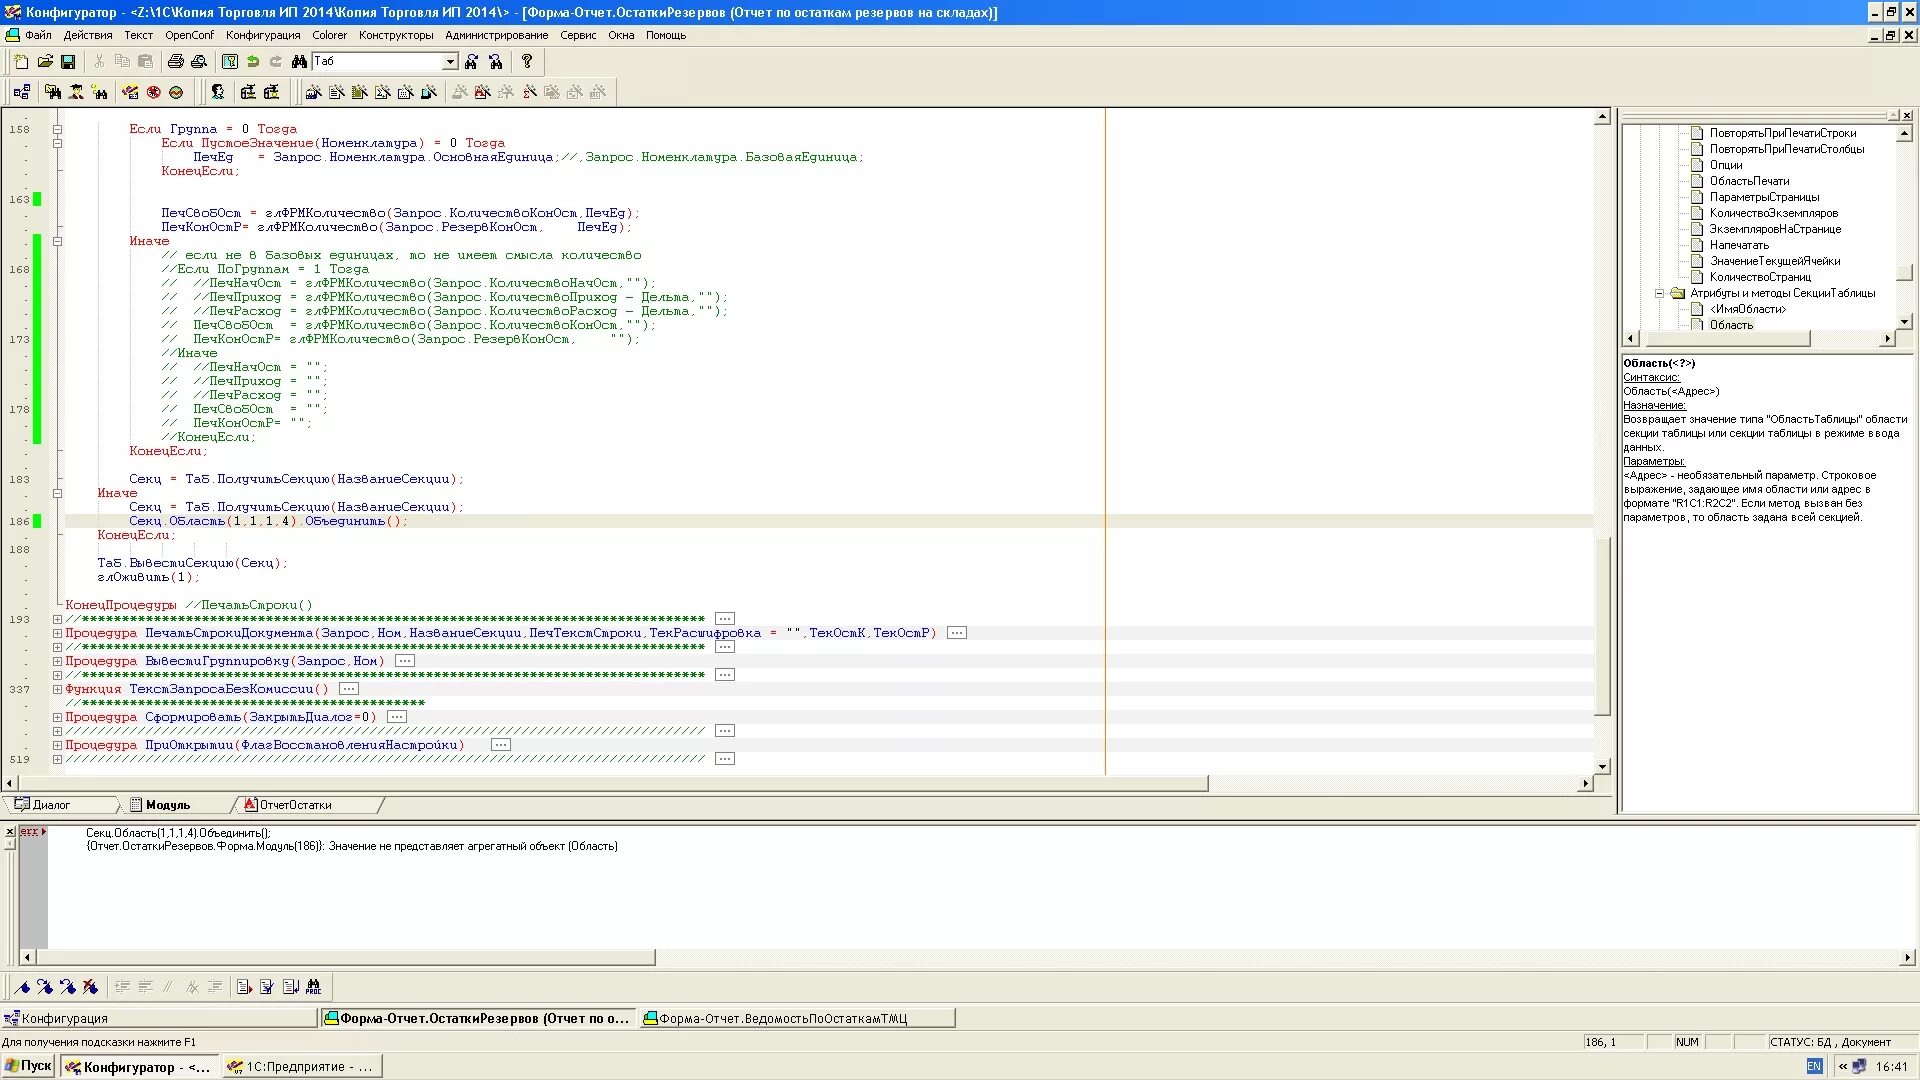Expand the folded Функция ТекстЗапросаБезКомиссии block
Viewport: 1920px width, 1080px height.
[57, 689]
